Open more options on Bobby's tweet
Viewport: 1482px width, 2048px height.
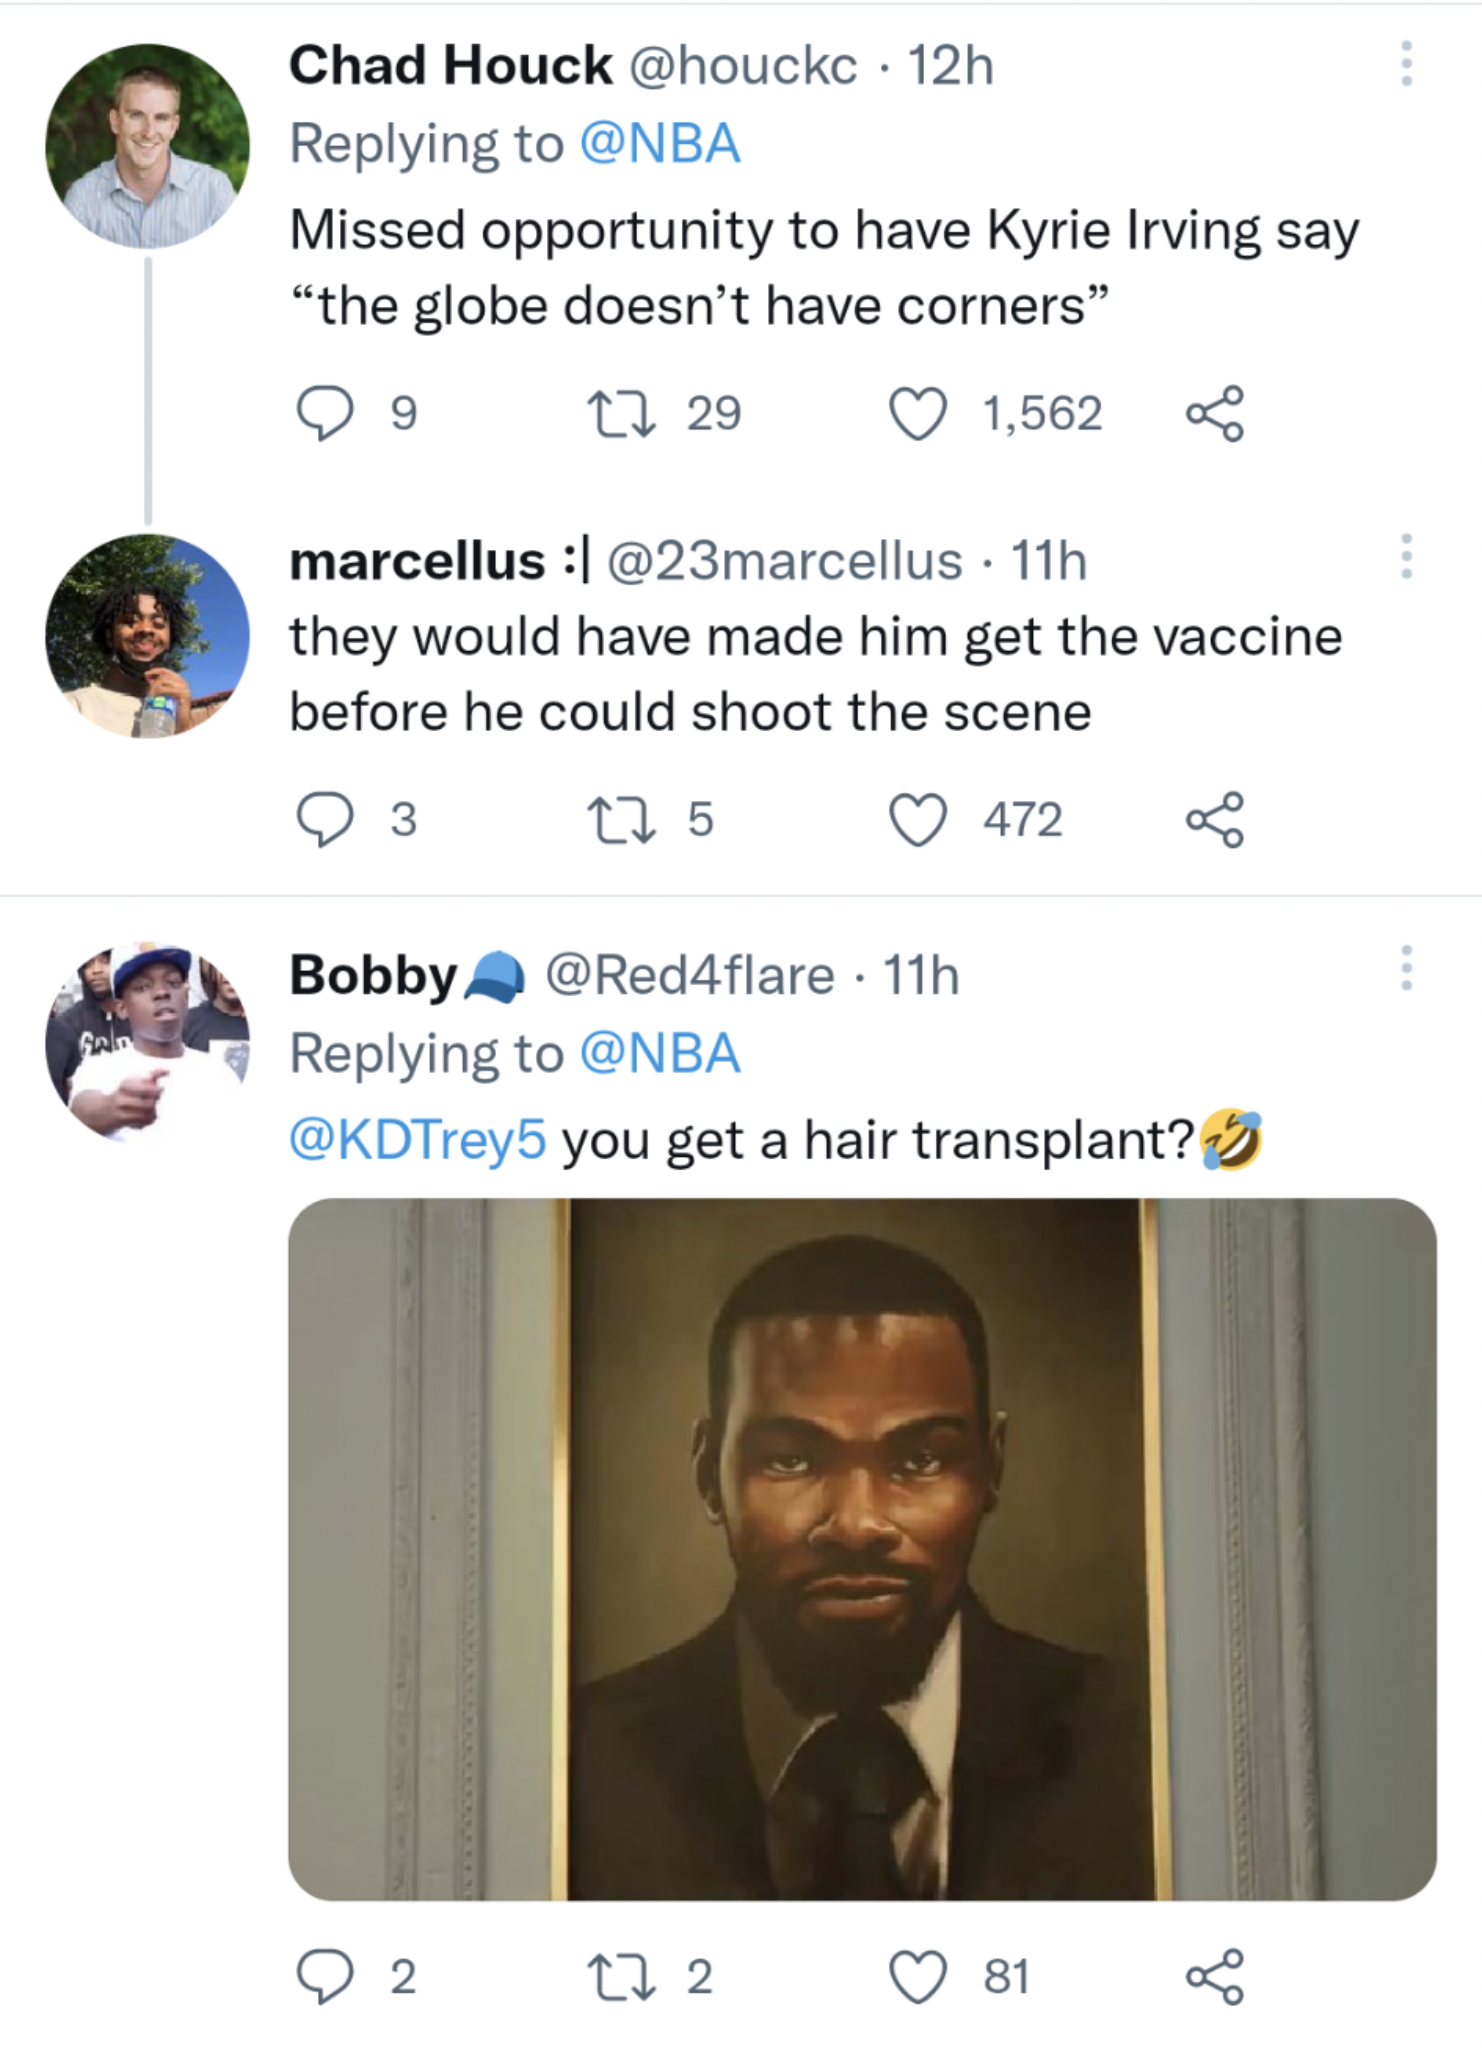click(1406, 968)
